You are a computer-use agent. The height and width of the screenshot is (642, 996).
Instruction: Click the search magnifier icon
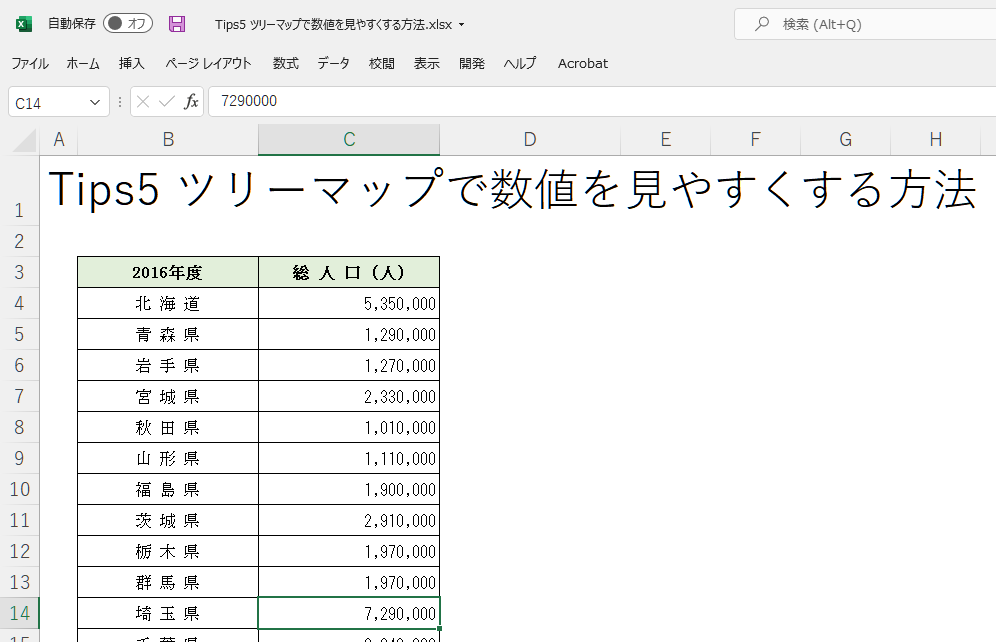pyautogui.click(x=762, y=24)
